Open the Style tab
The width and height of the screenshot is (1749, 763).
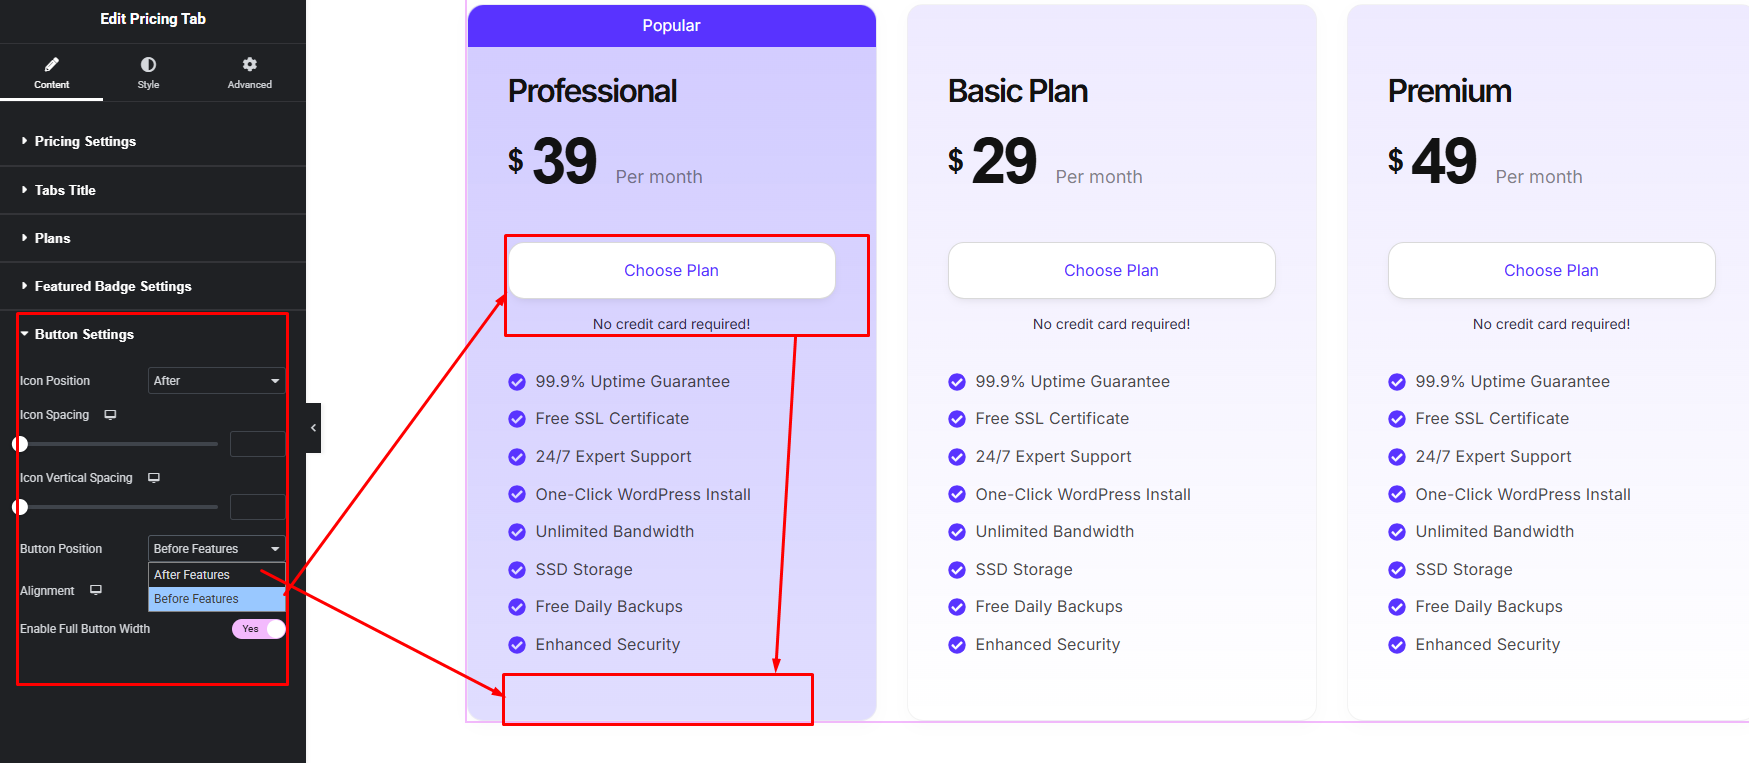[148, 72]
